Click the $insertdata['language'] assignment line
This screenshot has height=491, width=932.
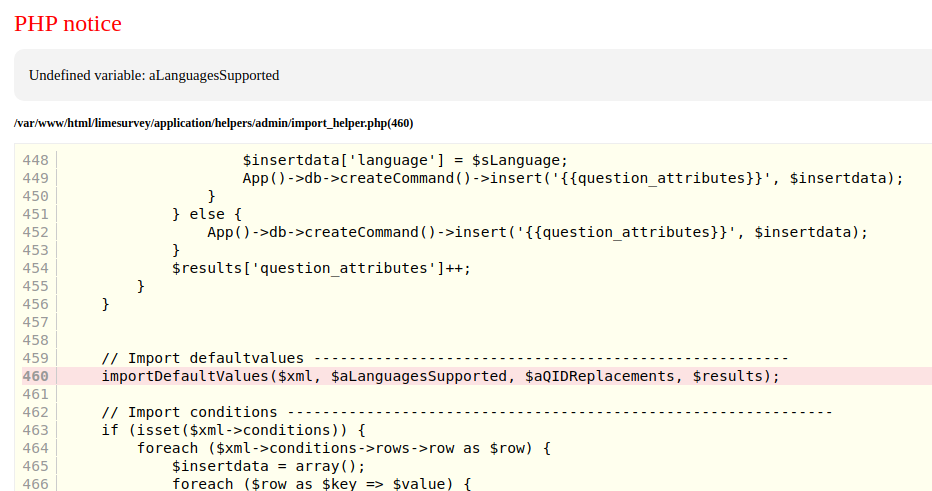click(405, 160)
